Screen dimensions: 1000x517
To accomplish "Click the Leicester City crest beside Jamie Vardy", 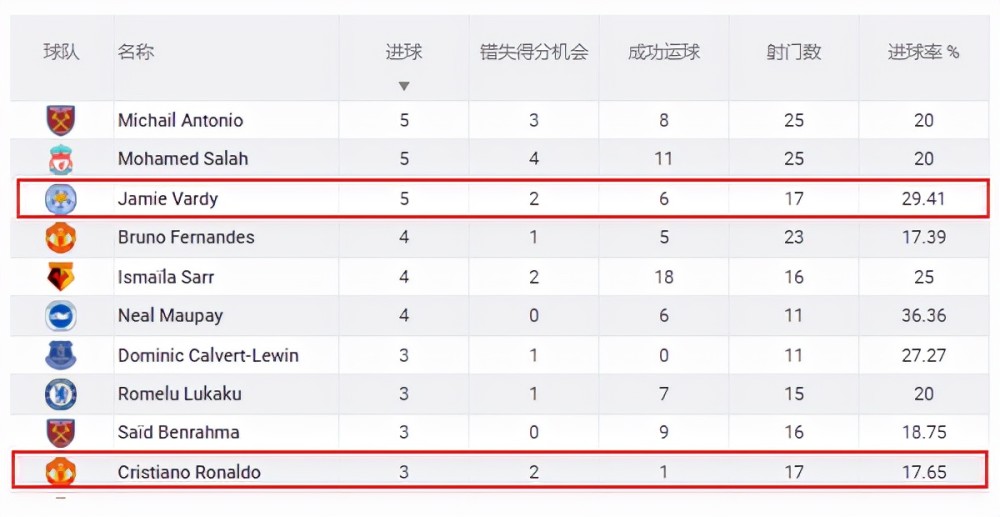I will tap(61, 199).
